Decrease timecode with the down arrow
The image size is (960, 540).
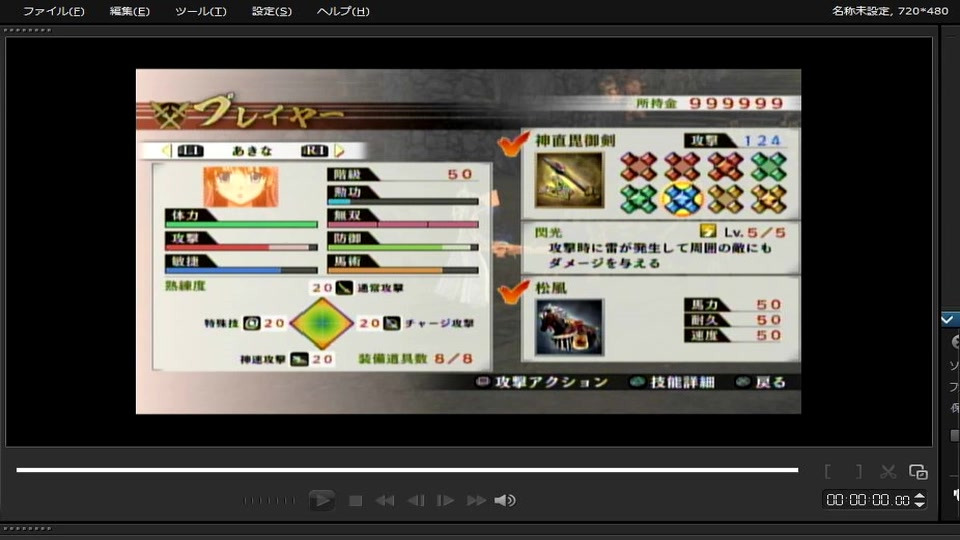[x=920, y=504]
